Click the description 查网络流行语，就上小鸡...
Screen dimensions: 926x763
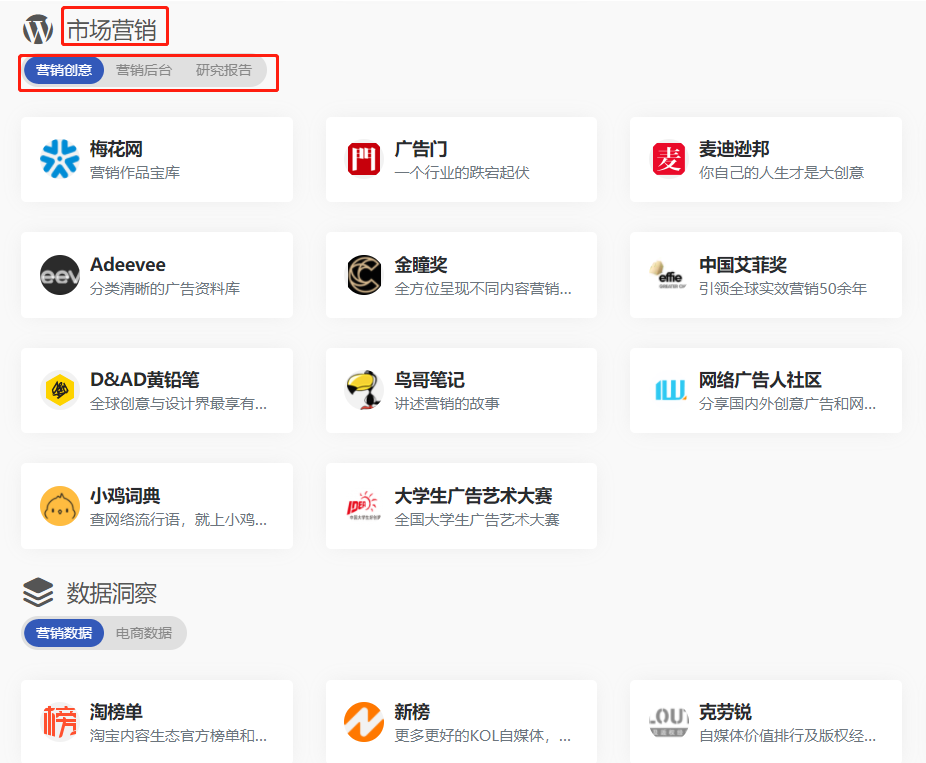pyautogui.click(x=178, y=519)
